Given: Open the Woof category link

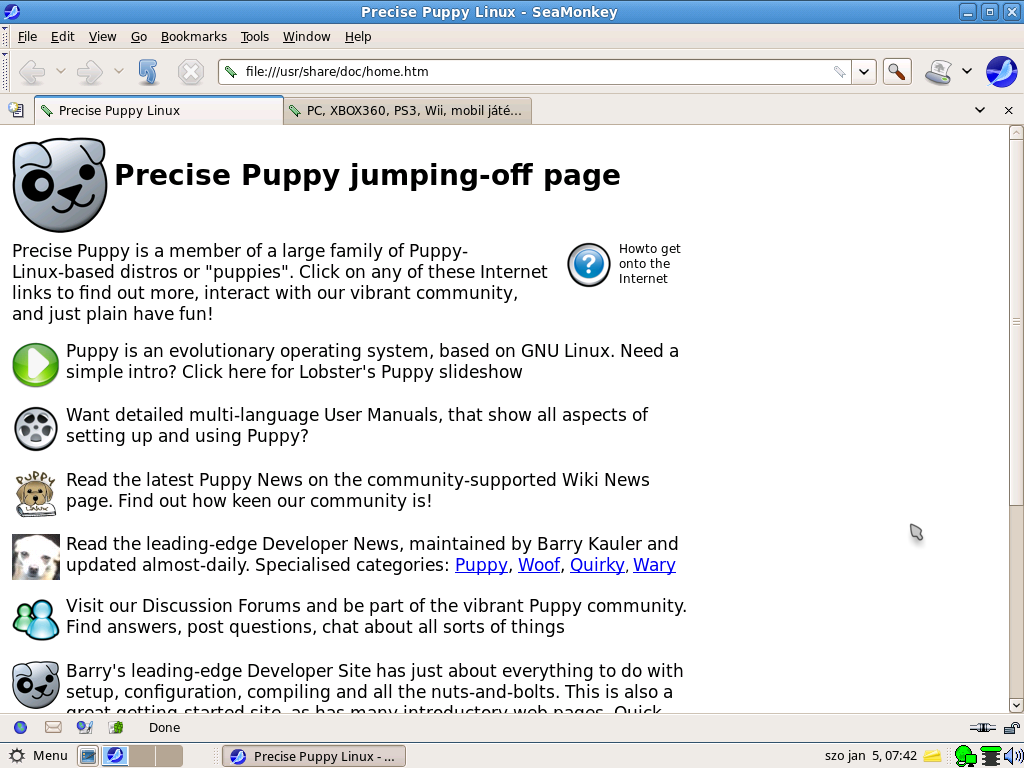Looking at the screenshot, I should pyautogui.click(x=539, y=565).
